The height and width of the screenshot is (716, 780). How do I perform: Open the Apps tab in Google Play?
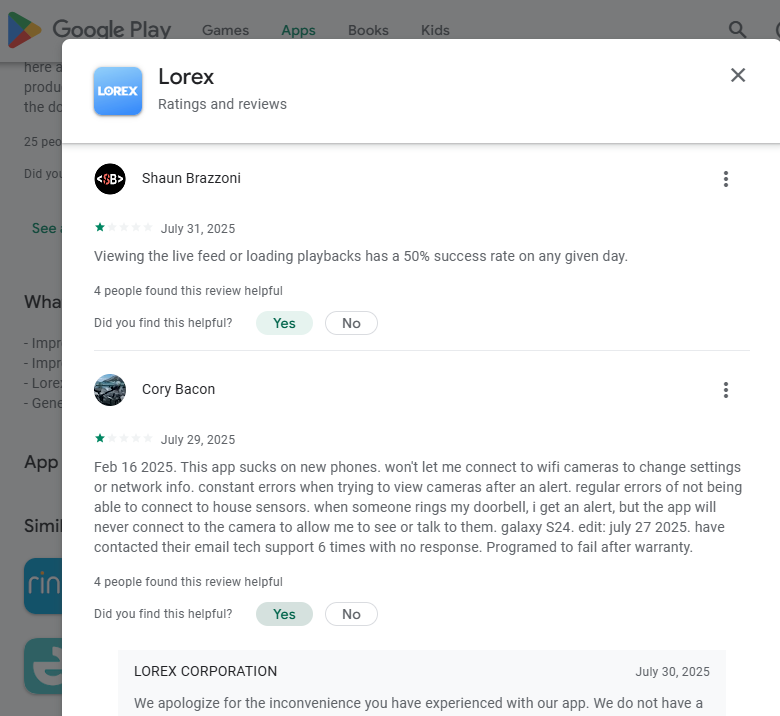(x=298, y=30)
